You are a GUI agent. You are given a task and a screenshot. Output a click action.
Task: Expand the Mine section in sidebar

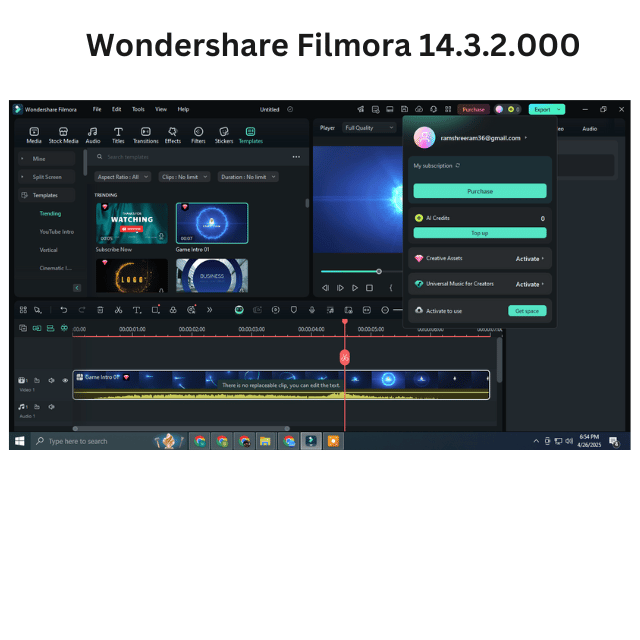pos(22,159)
